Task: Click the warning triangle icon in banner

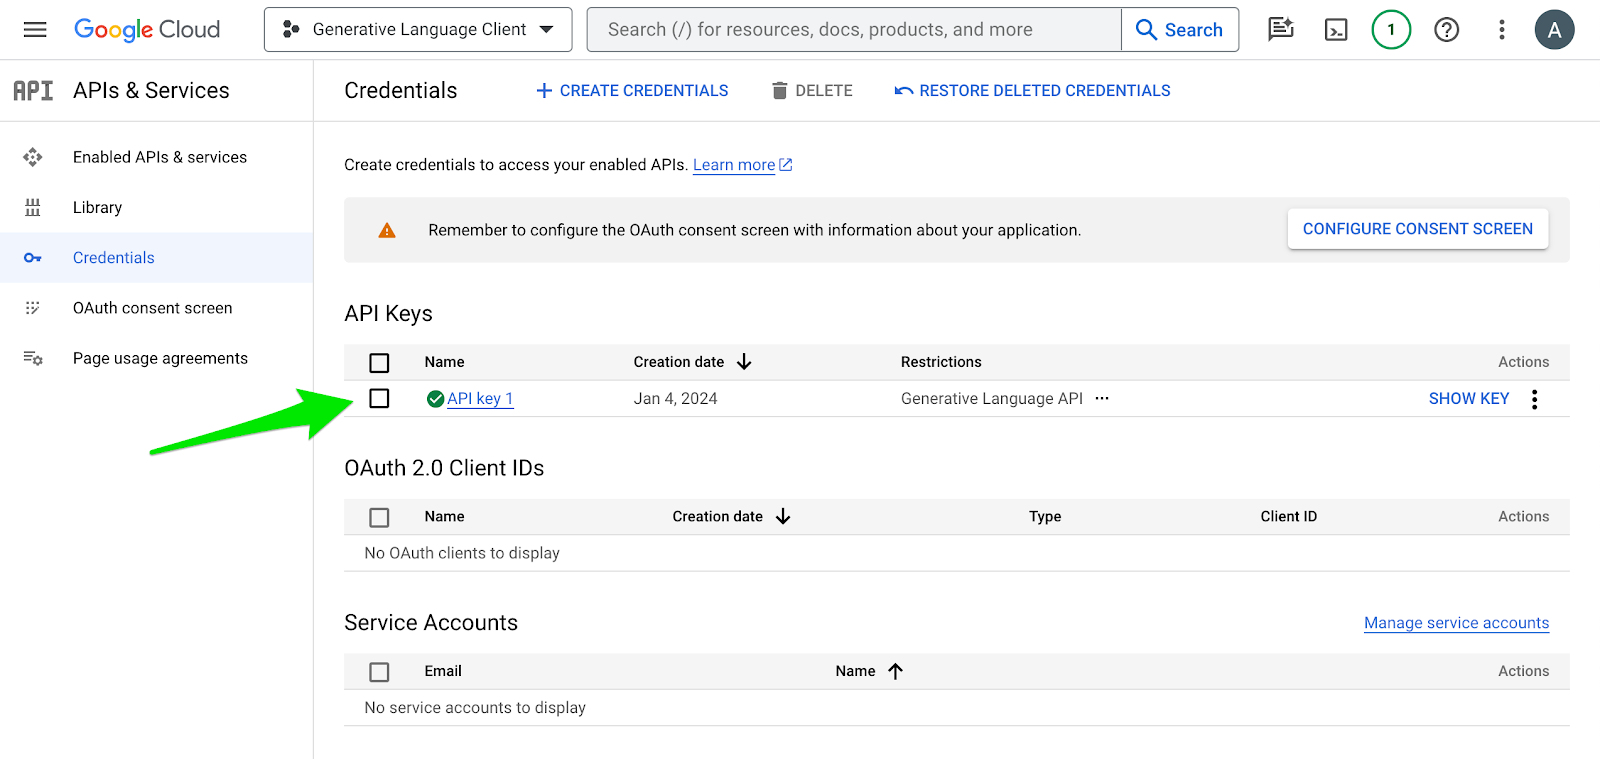Action: coord(387,230)
